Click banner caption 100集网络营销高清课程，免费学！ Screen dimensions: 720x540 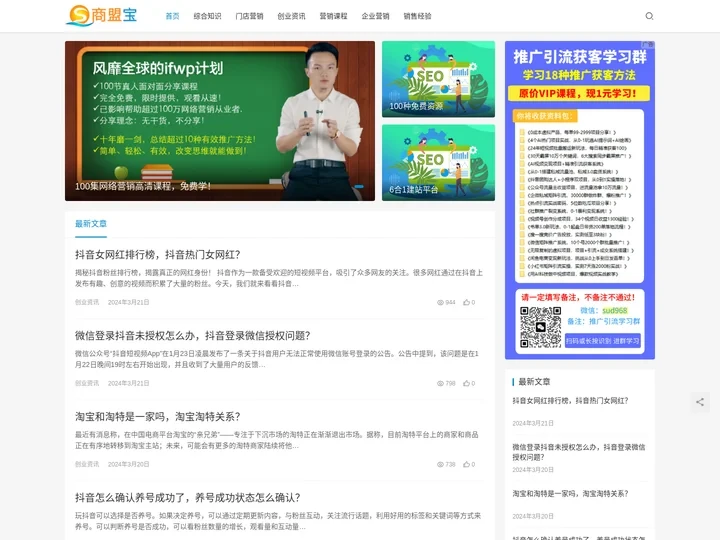pos(143,186)
